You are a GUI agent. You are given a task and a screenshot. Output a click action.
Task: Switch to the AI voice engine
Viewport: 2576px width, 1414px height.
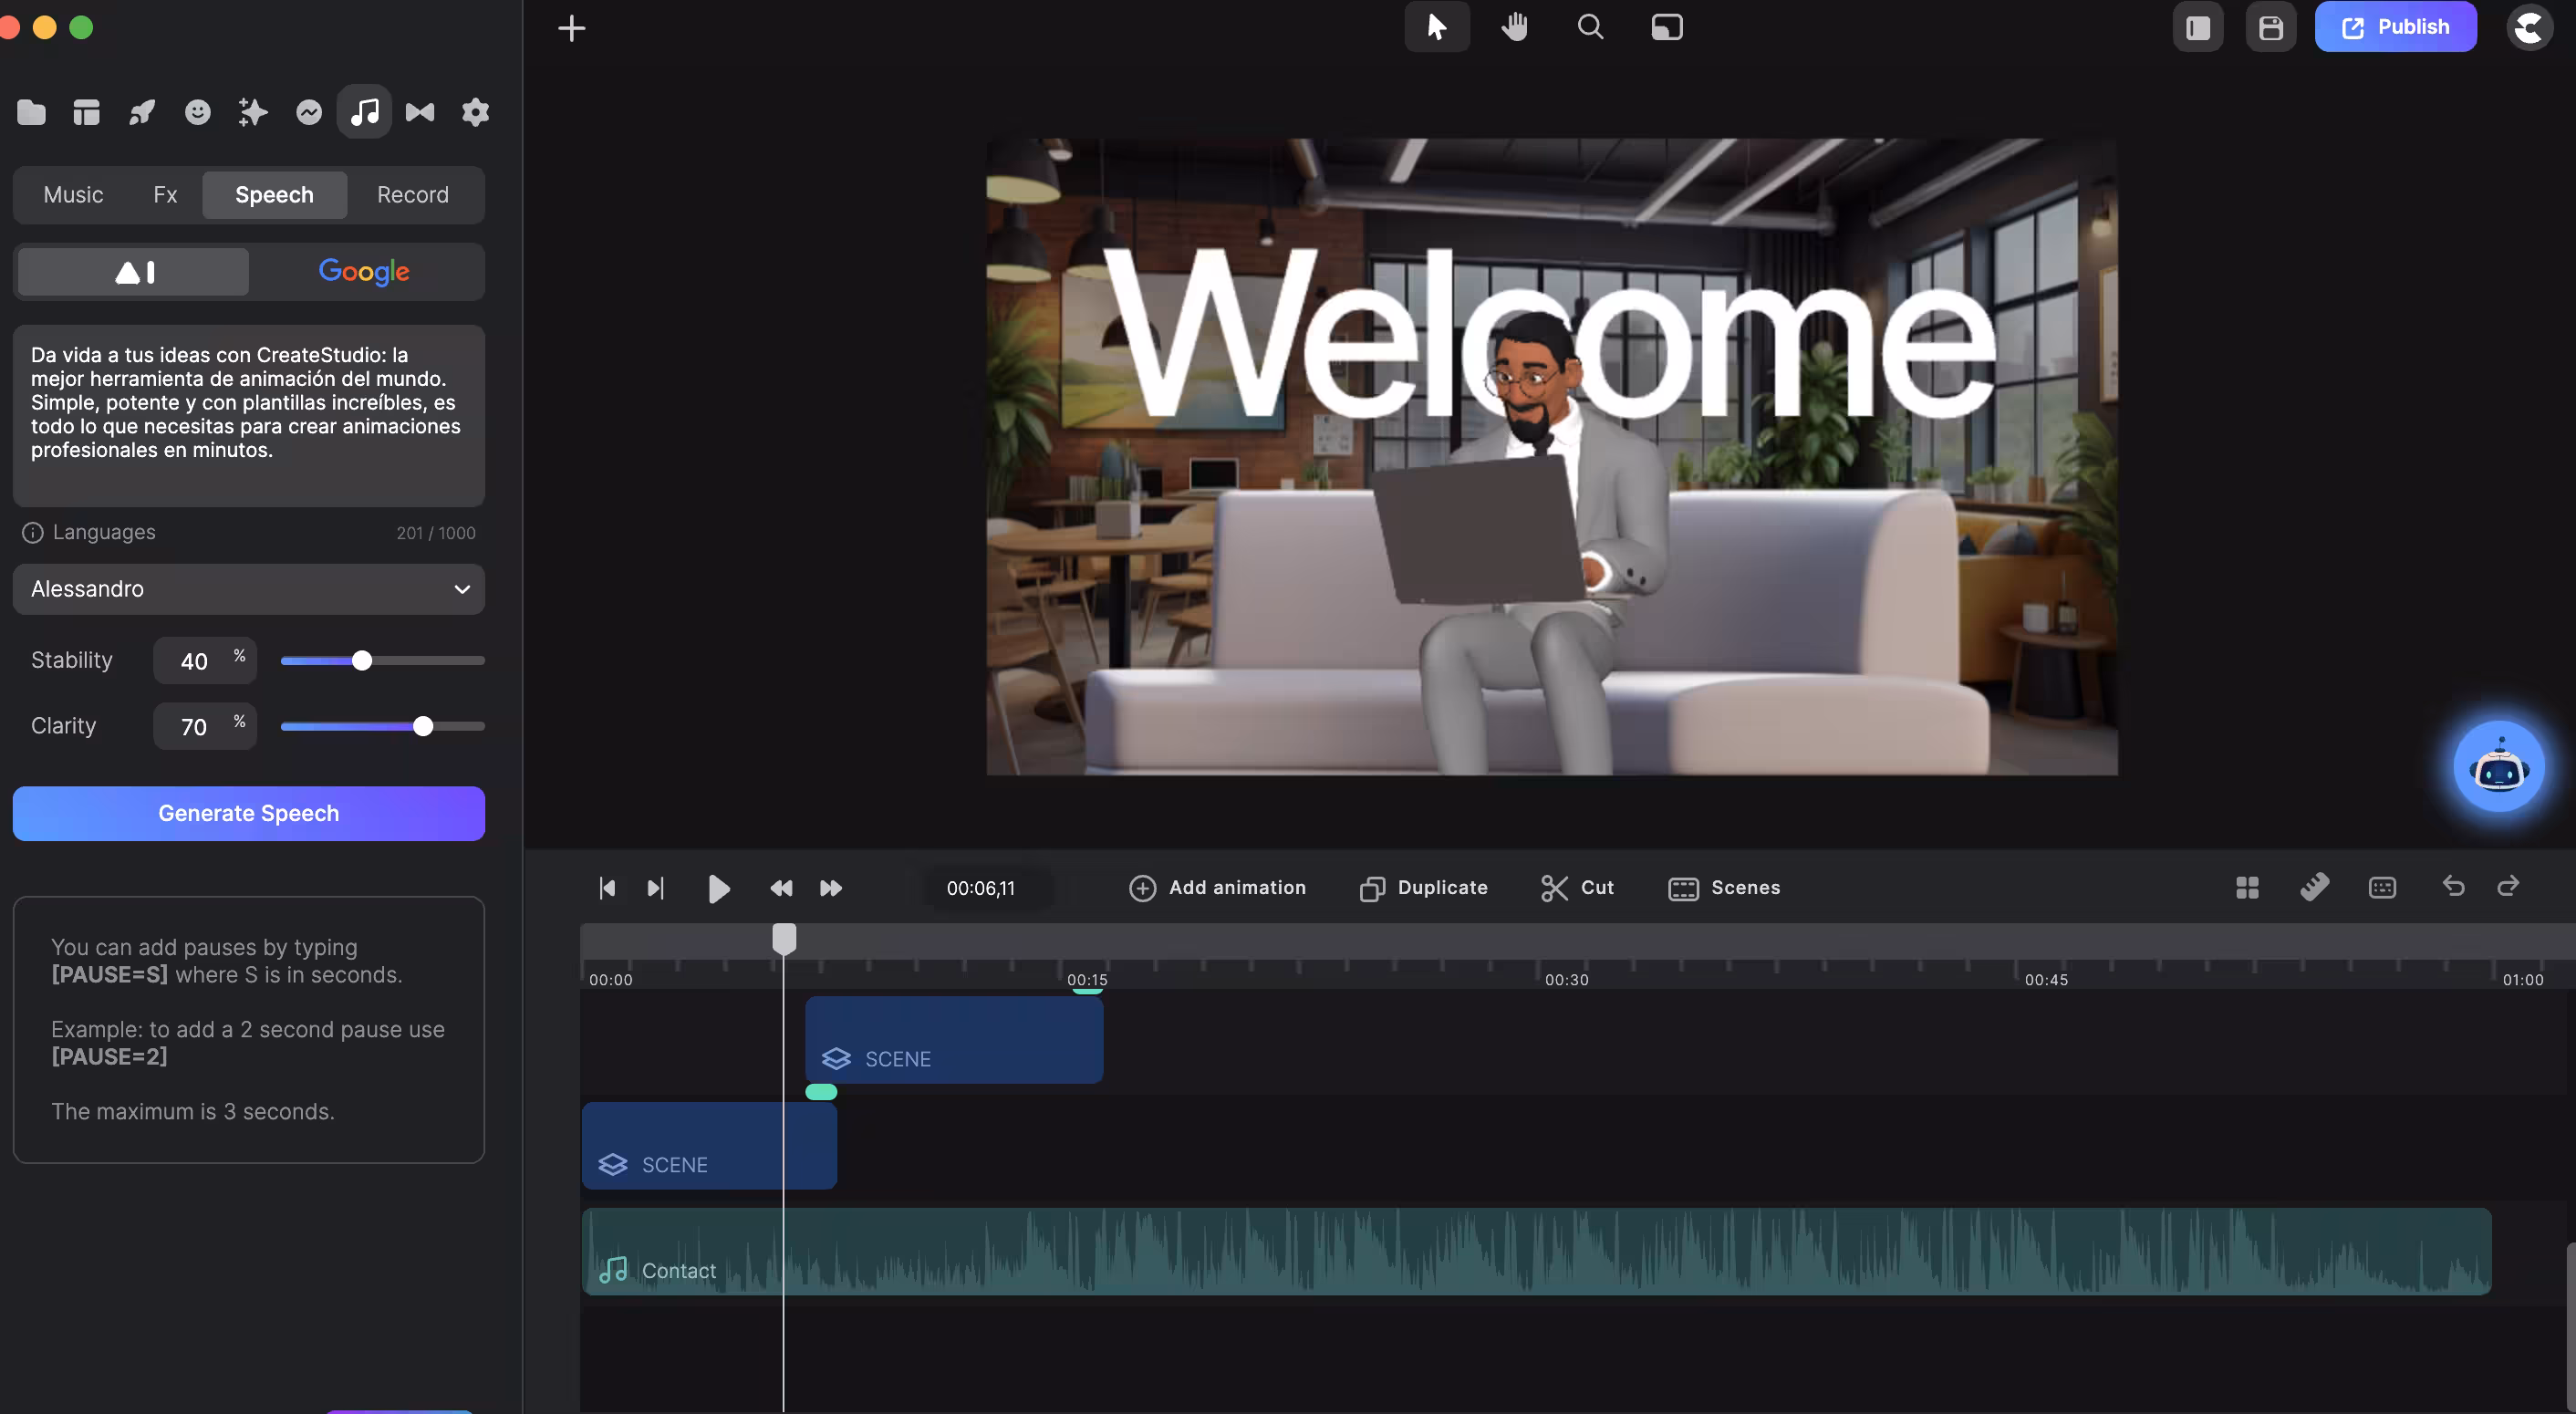134,272
